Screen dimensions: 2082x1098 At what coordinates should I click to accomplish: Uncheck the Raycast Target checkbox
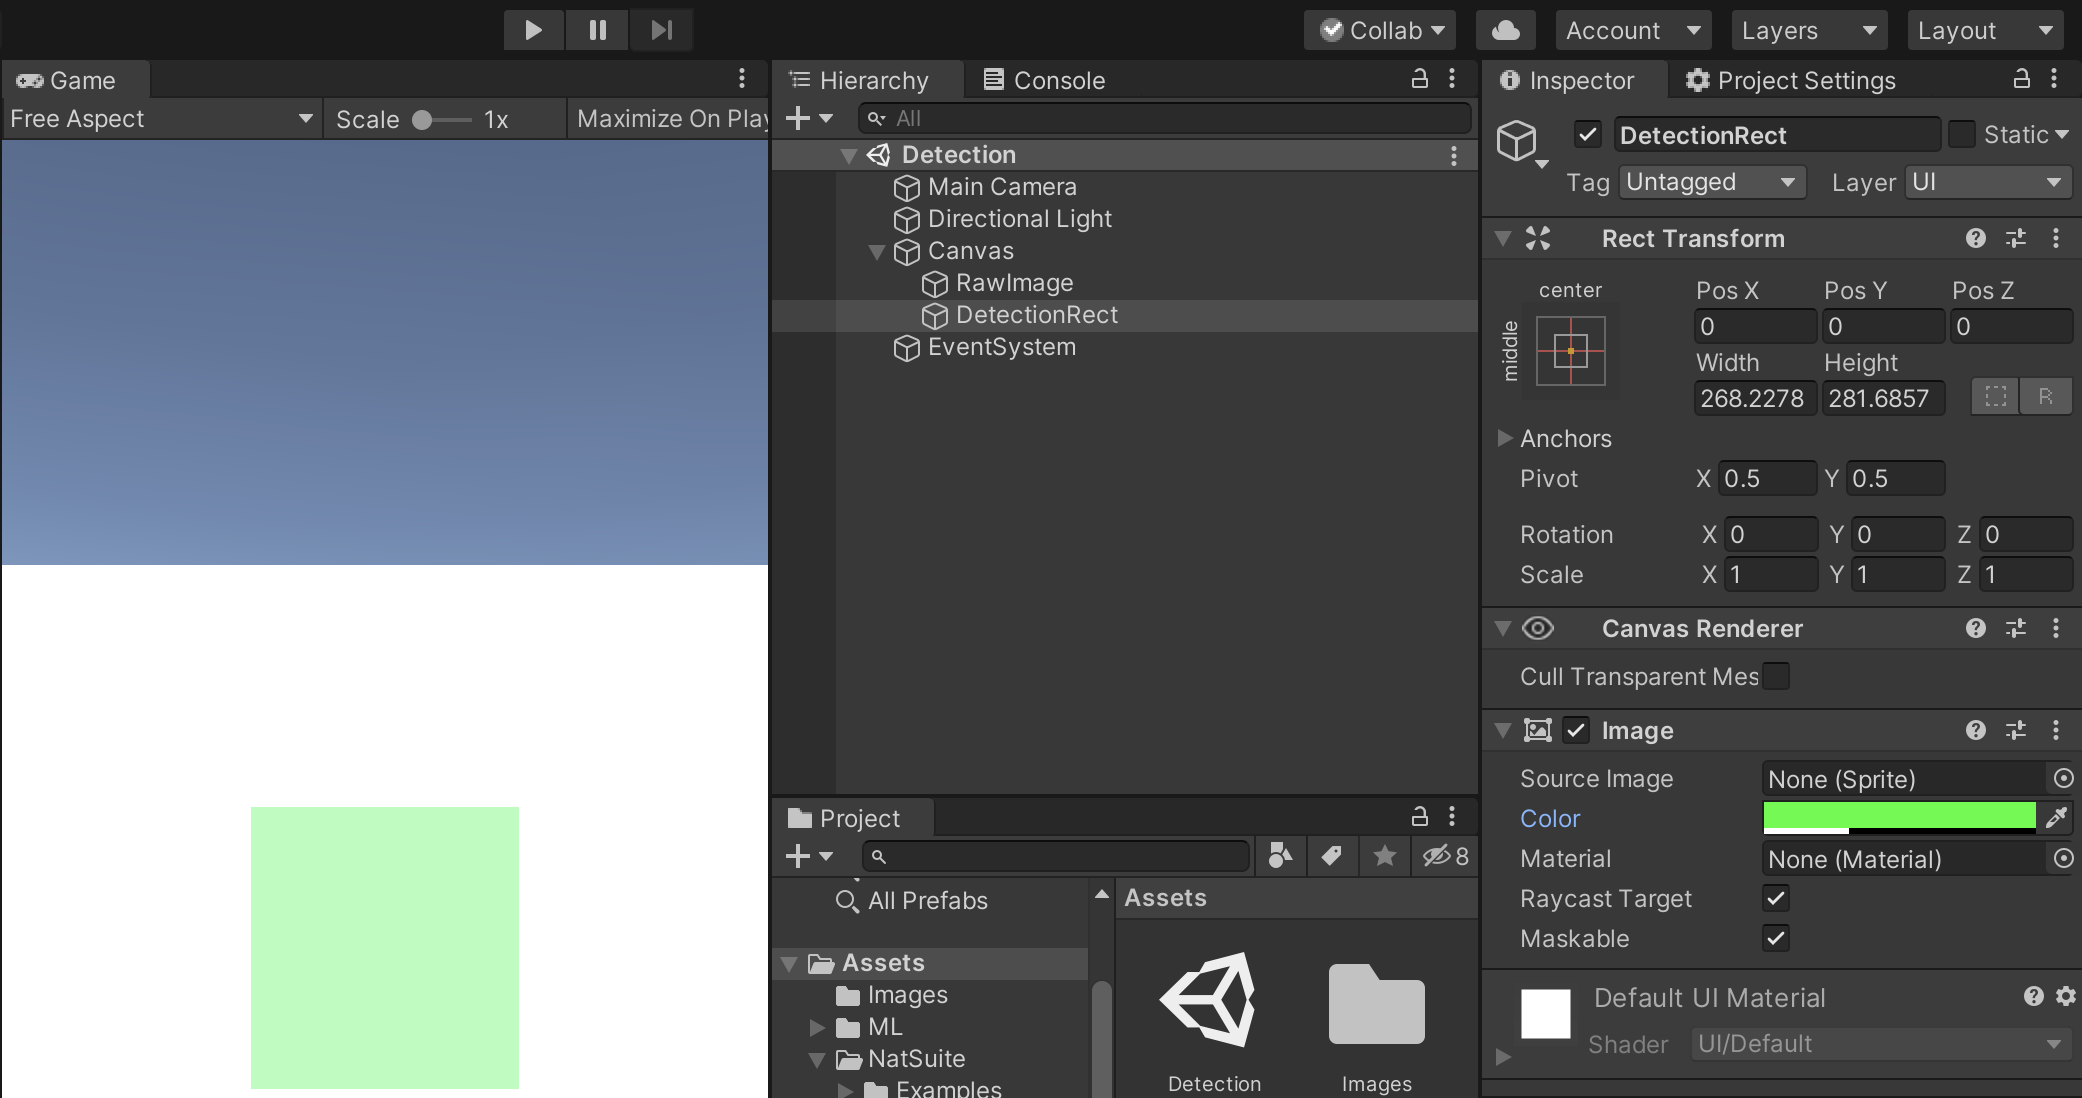click(1776, 898)
